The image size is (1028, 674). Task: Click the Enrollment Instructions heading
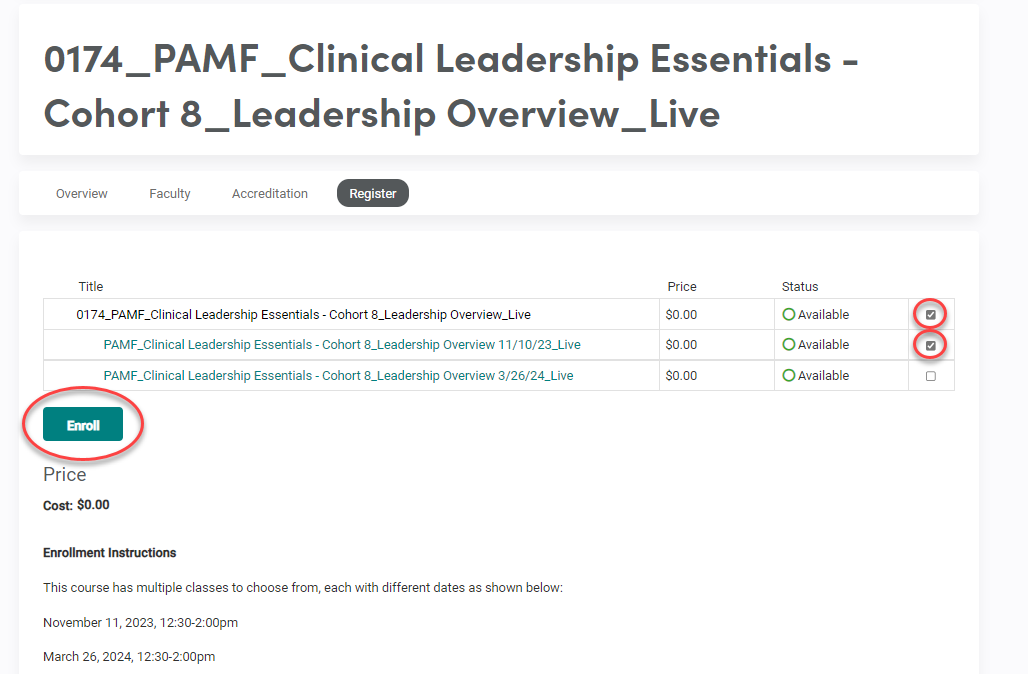click(x=110, y=553)
